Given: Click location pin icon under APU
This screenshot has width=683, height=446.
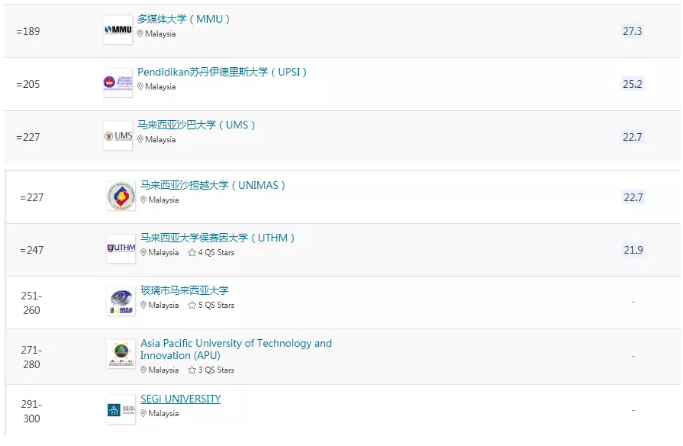Looking at the screenshot, I should 143,370.
